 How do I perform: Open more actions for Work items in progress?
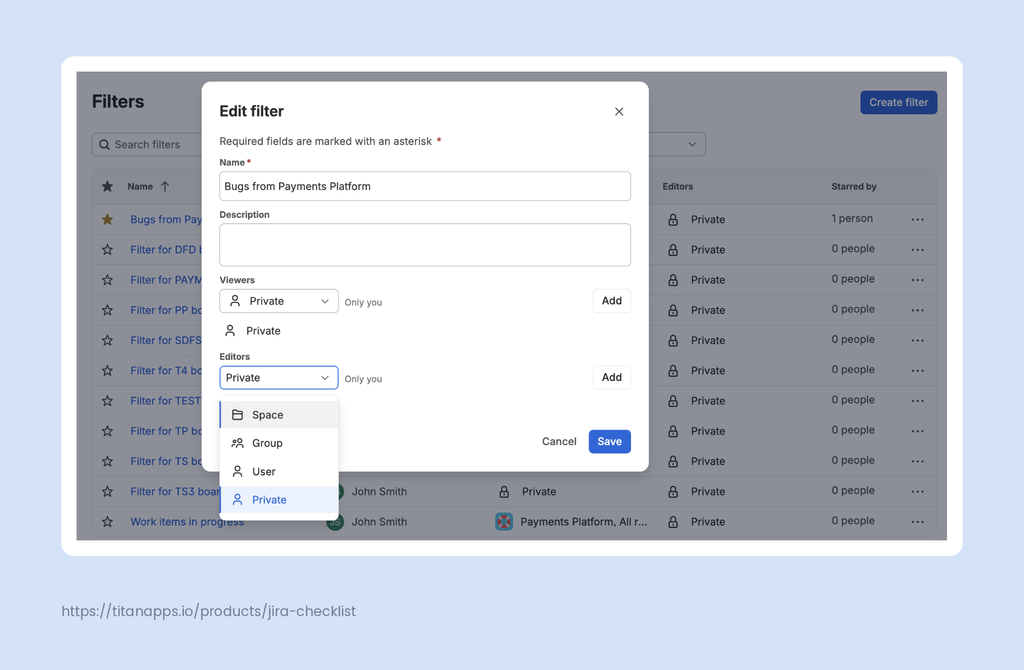pos(918,522)
